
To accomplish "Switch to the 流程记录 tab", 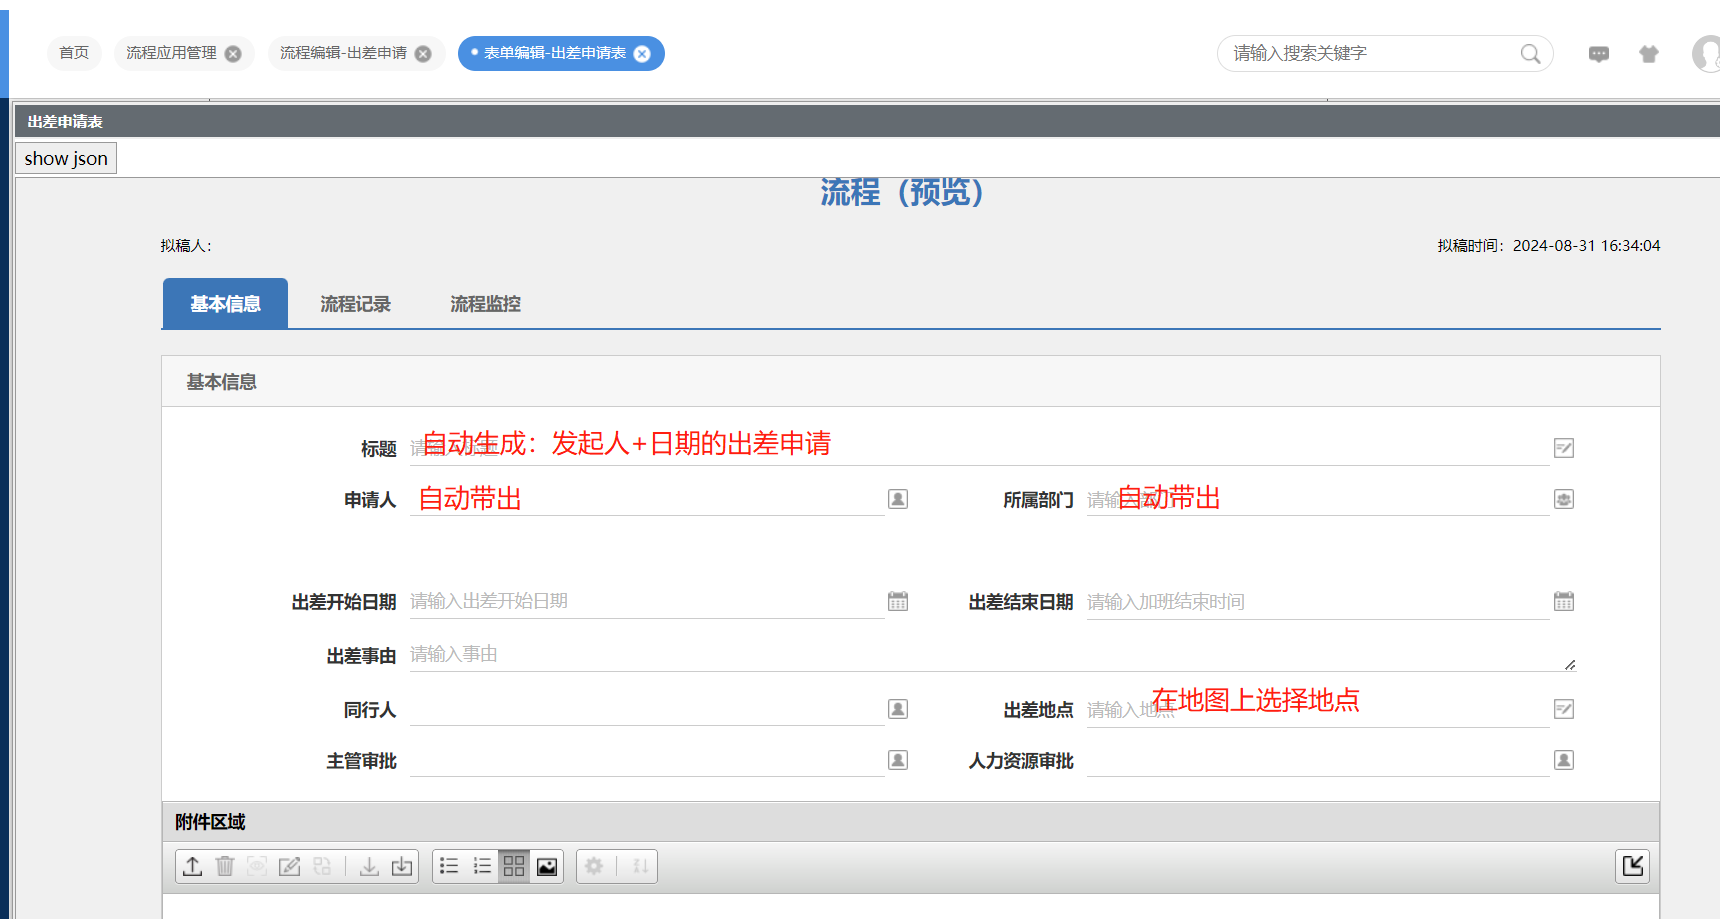I will click(x=355, y=304).
